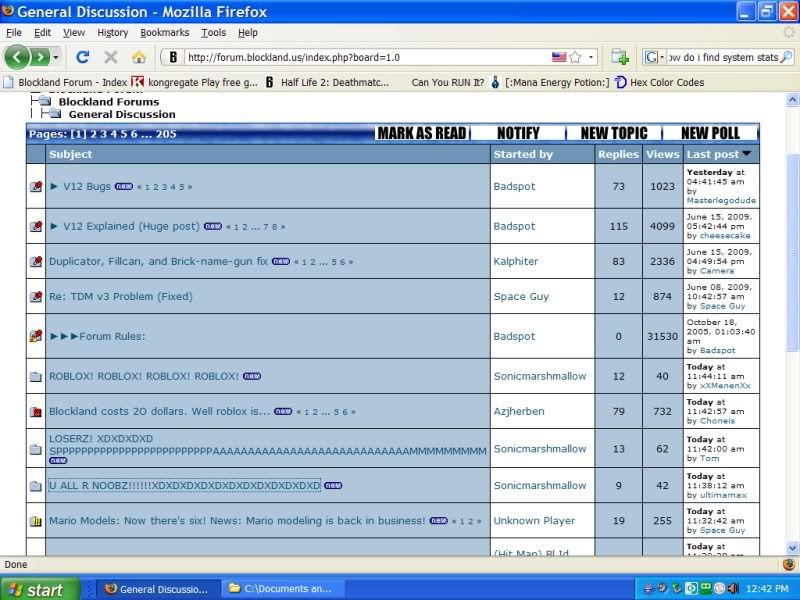Click the topic icon beside Mario Models
Screen dimensions: 800x600
tap(36, 521)
